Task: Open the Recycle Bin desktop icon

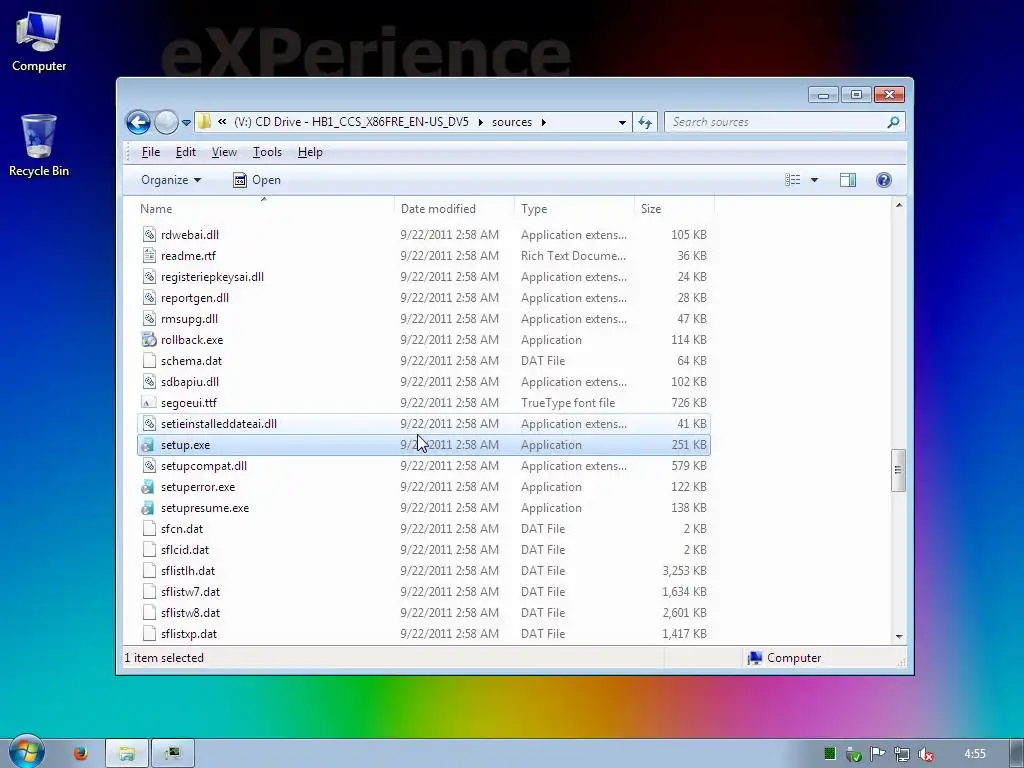Action: pos(39,146)
